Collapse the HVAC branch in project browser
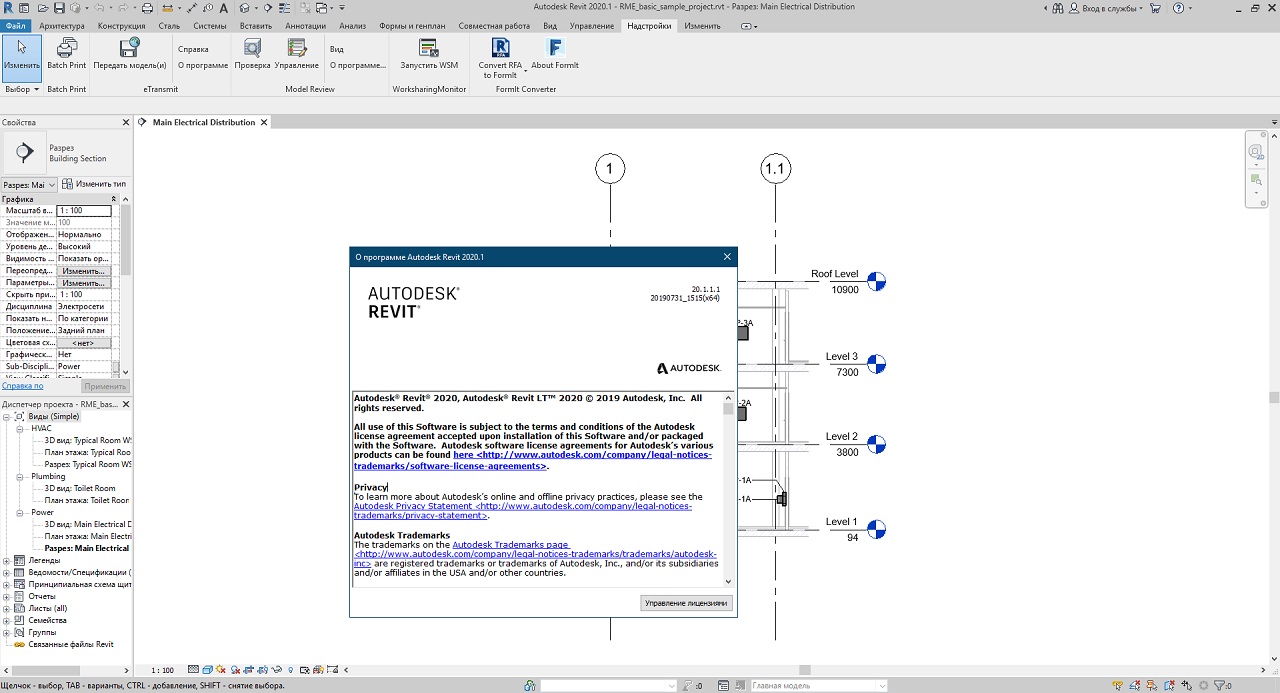 (20, 429)
